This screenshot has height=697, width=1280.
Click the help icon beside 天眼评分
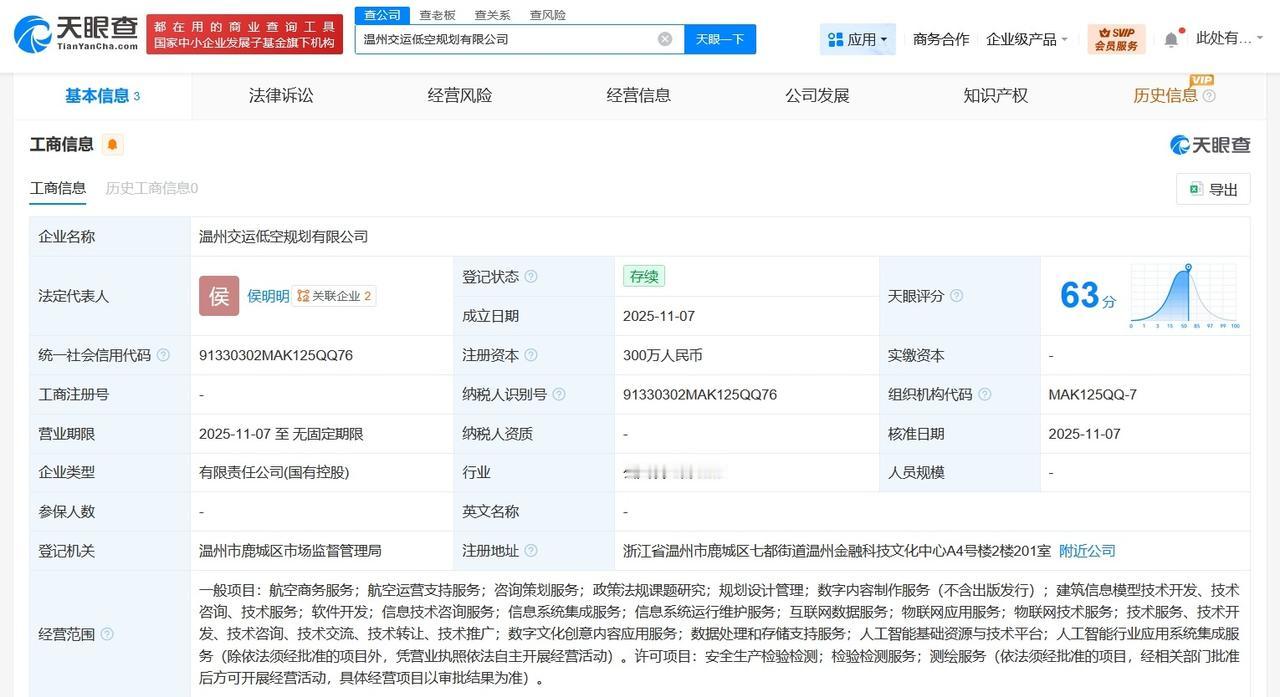point(957,296)
